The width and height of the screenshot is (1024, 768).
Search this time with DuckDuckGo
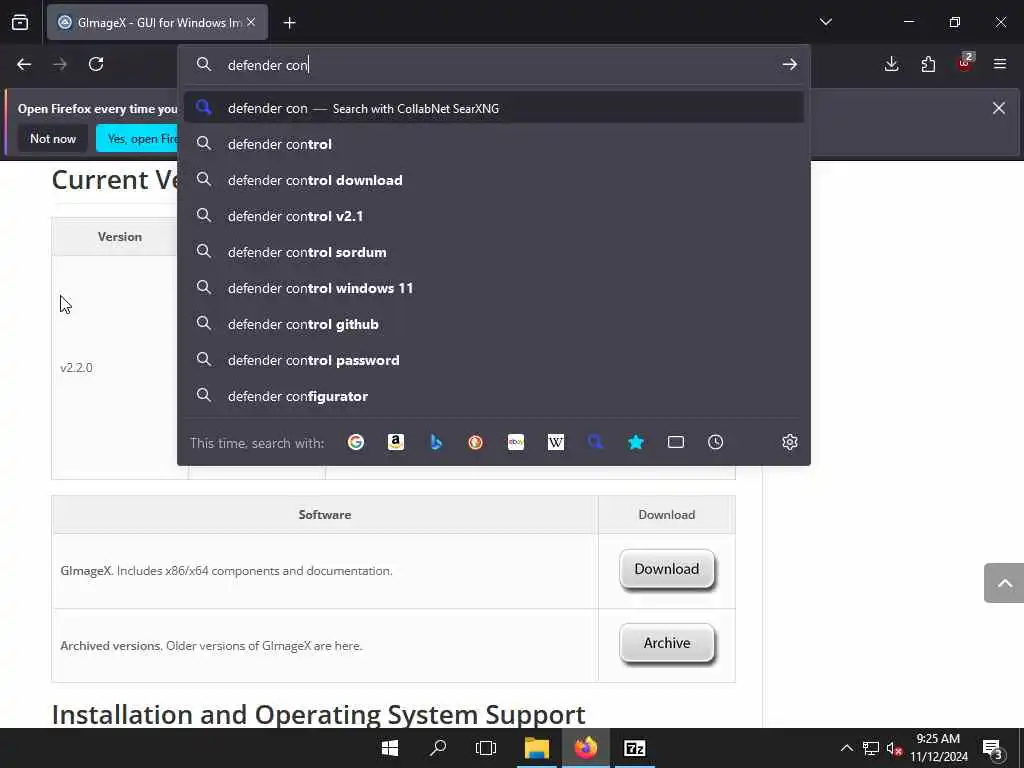click(475, 442)
